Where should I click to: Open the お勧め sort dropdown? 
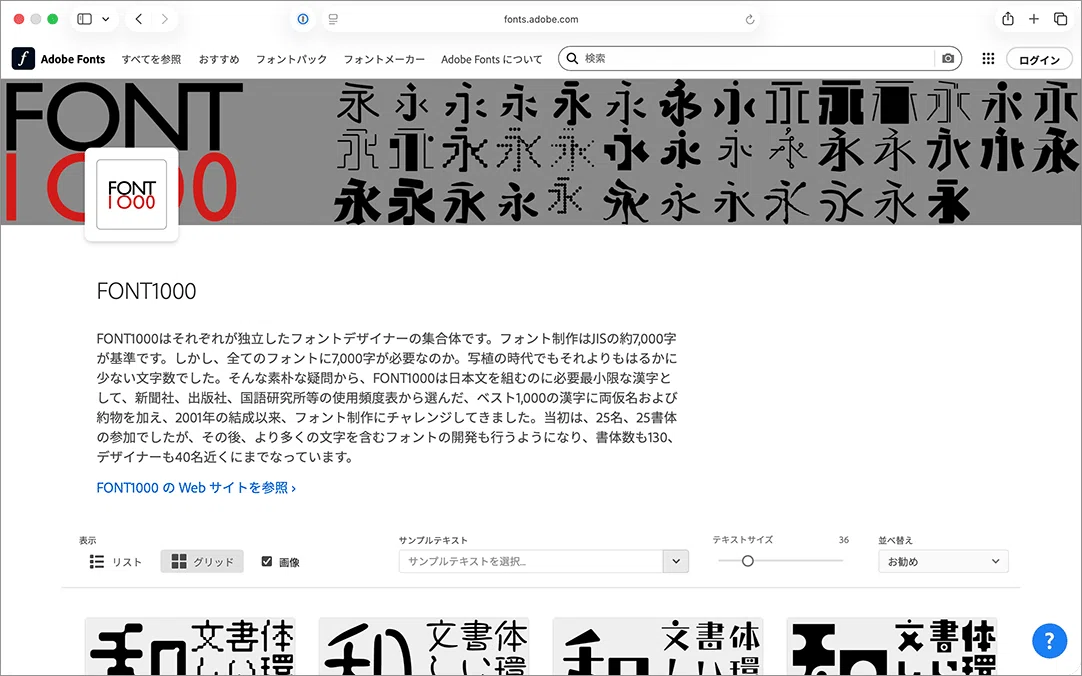coord(943,561)
